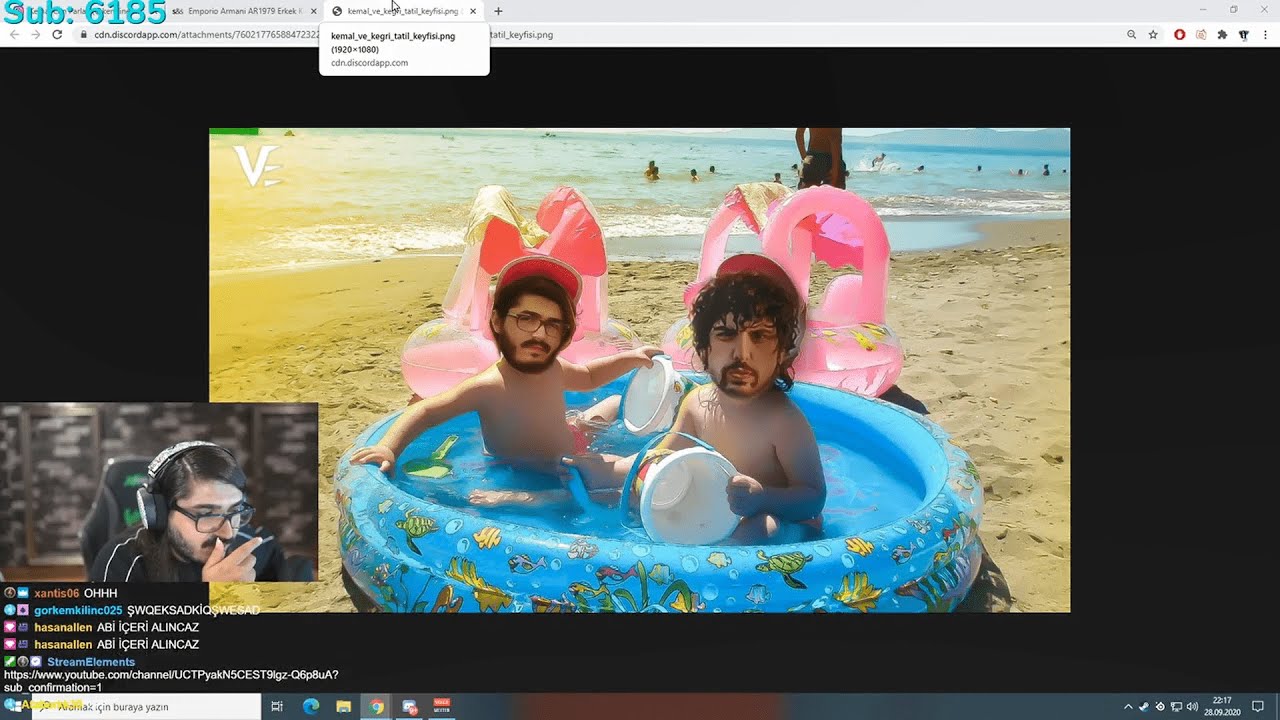The image size is (1280, 720).
Task: Switch to the Emporio Armani AR1979 tab
Action: click(245, 11)
